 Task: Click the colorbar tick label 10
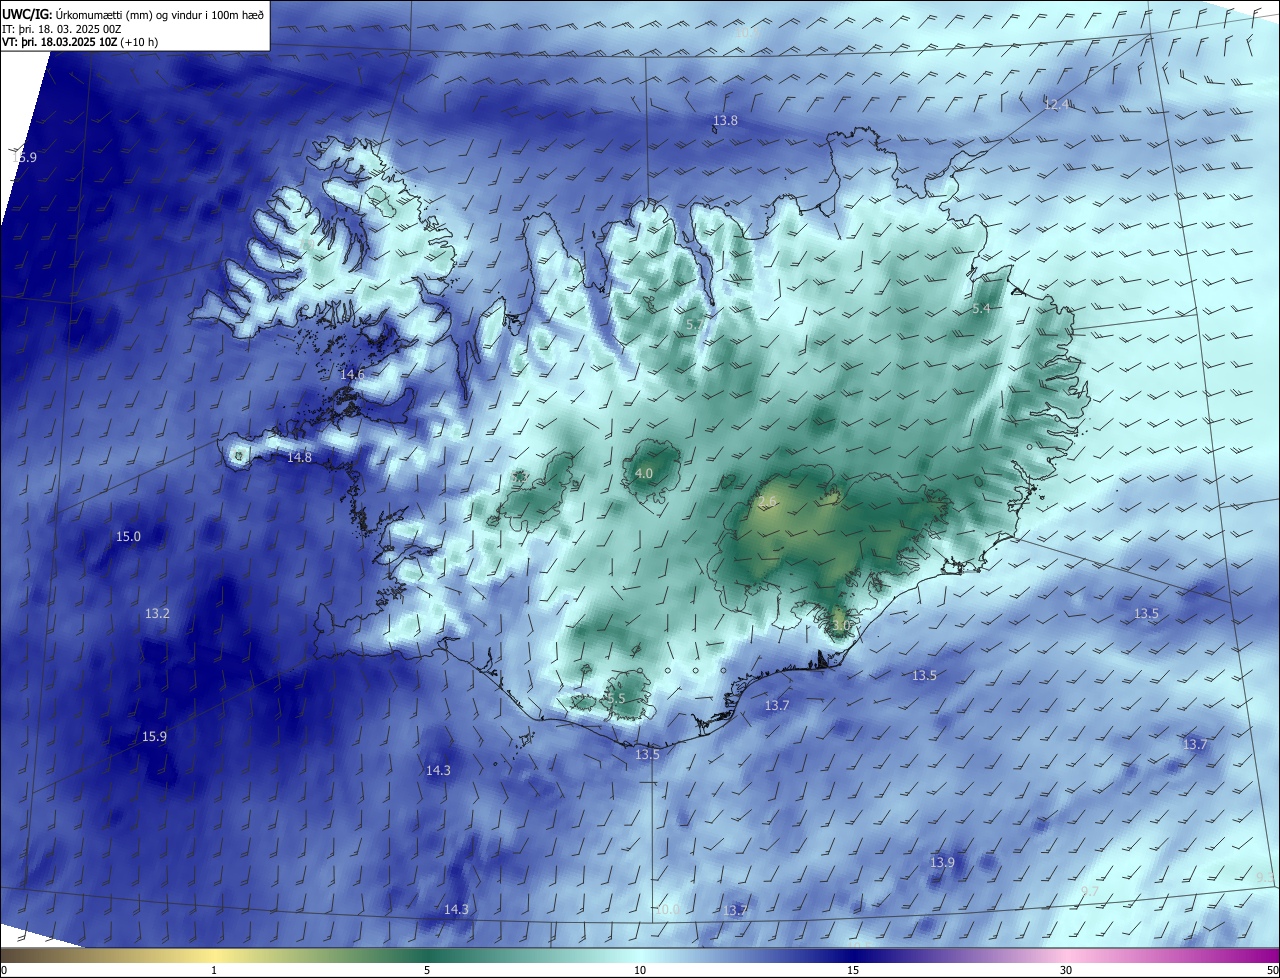pos(640,970)
